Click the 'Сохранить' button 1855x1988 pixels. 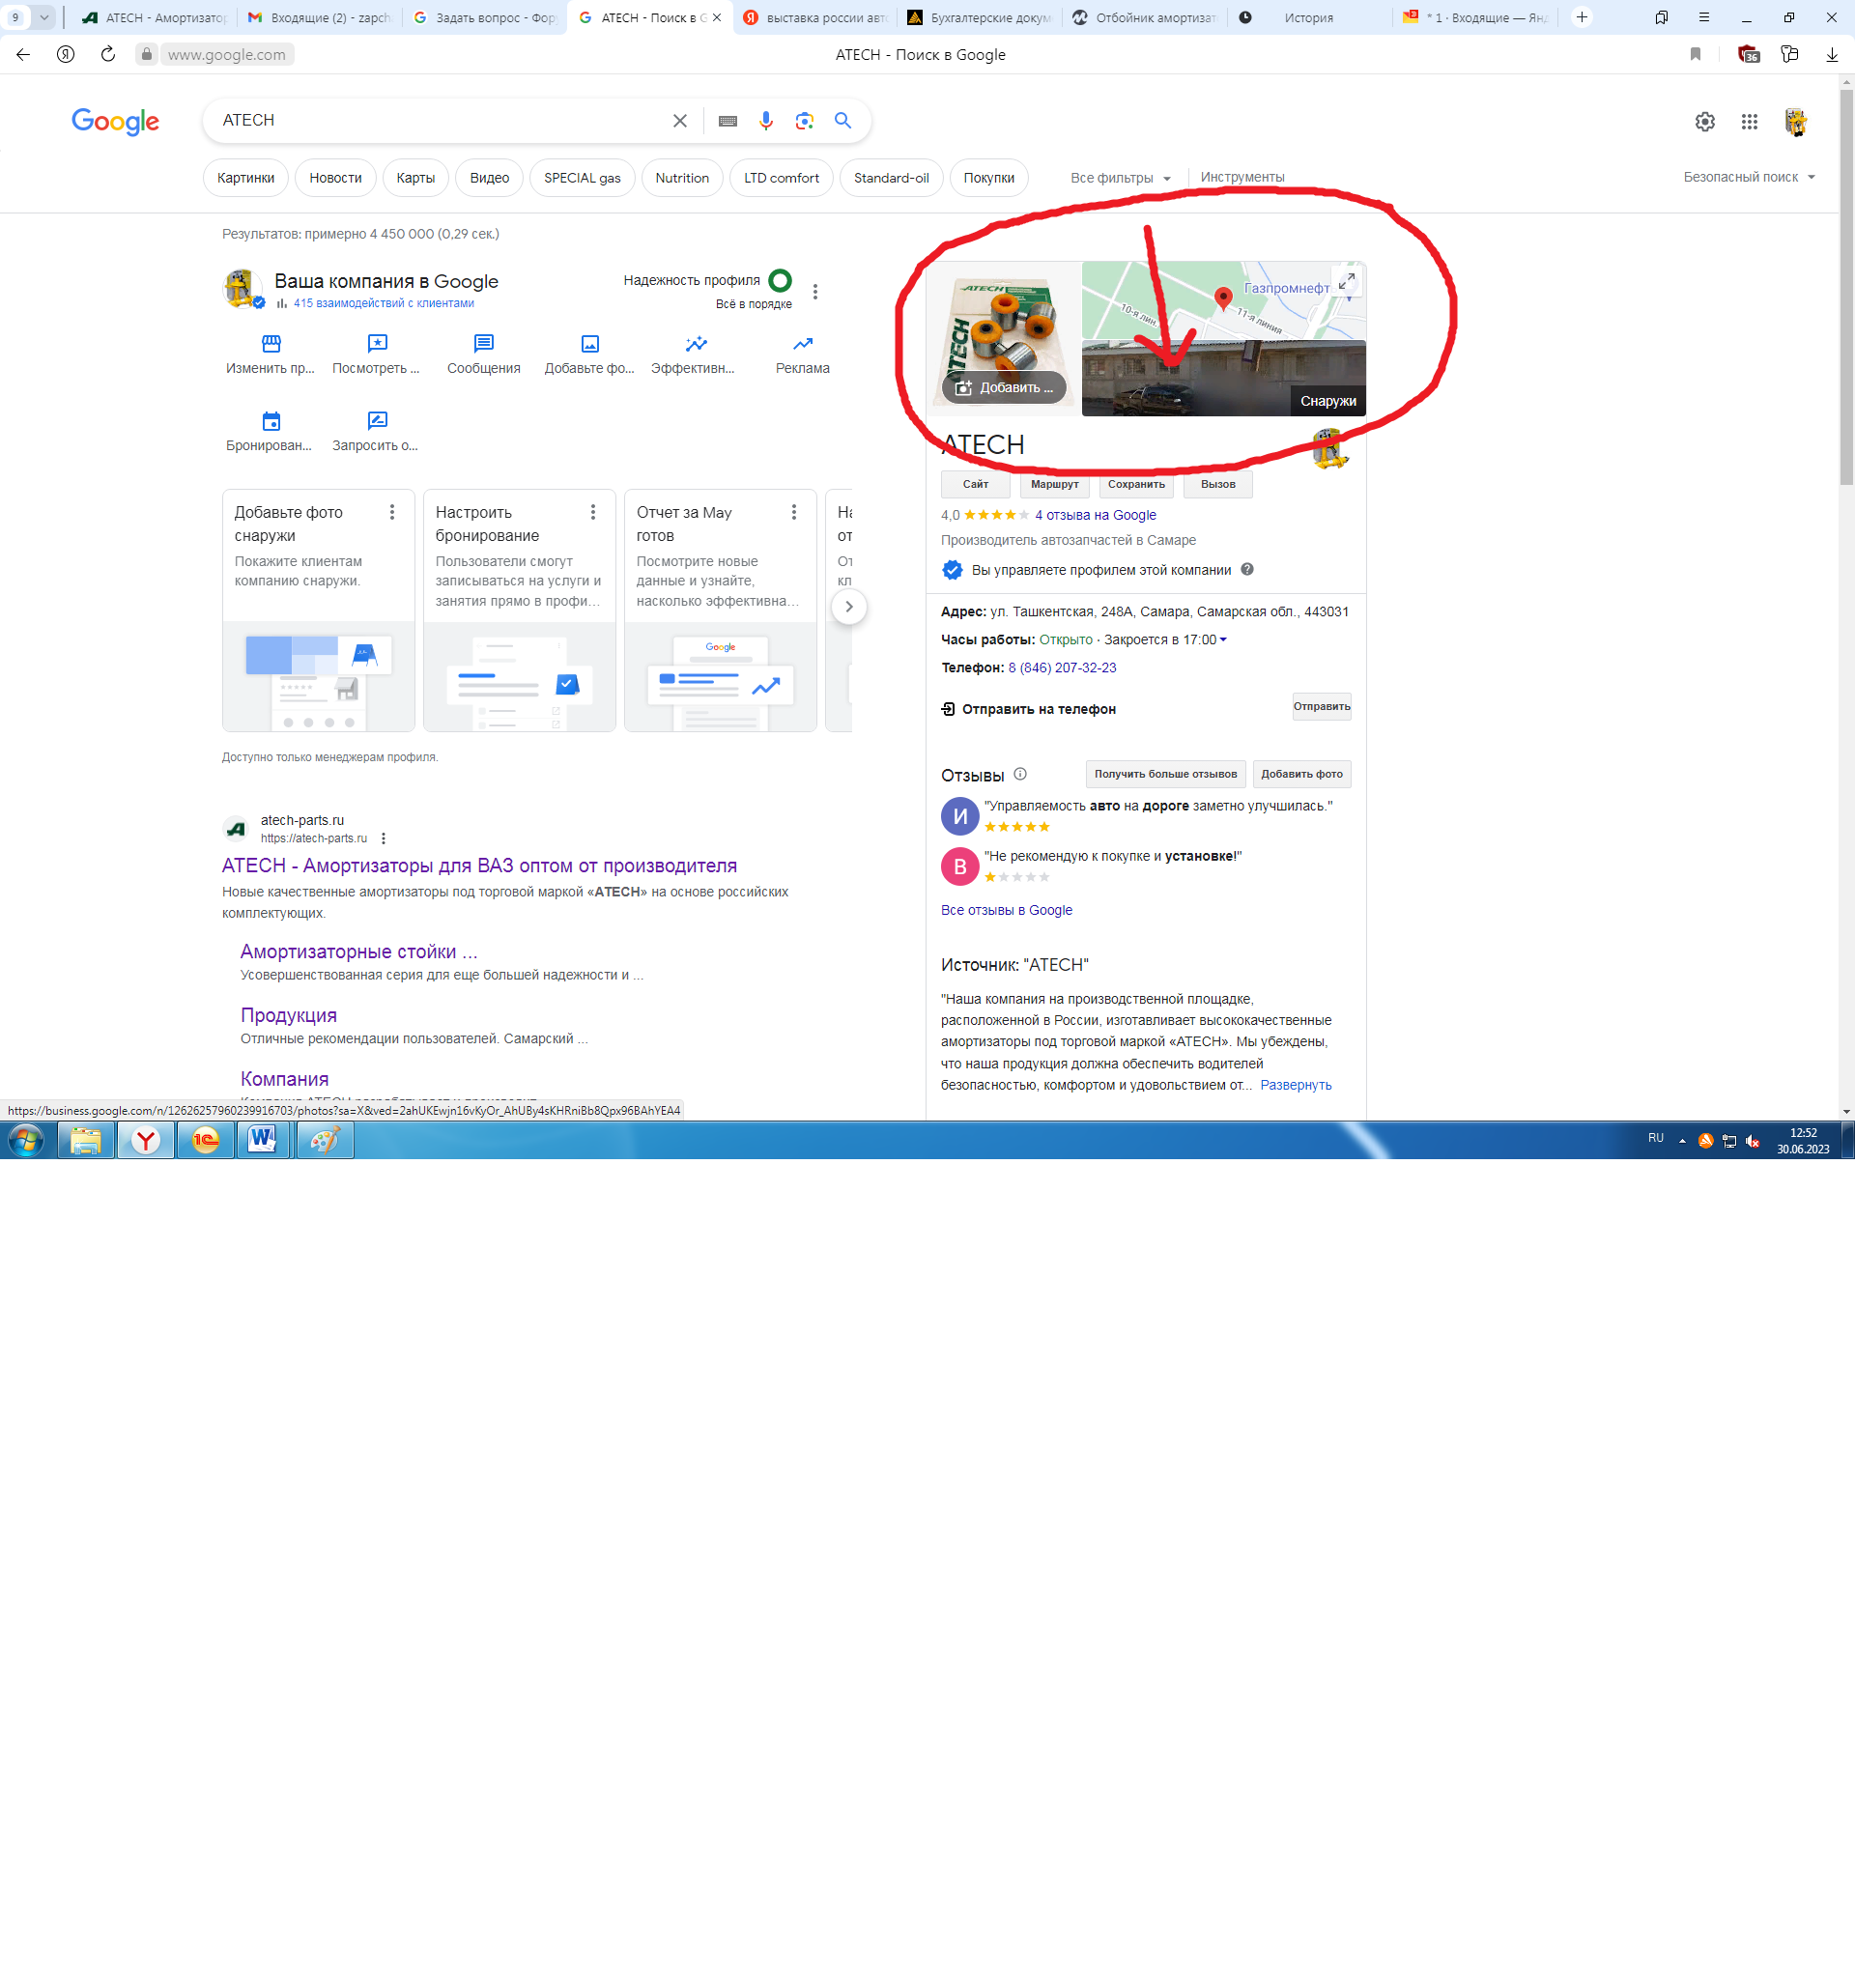(1136, 484)
